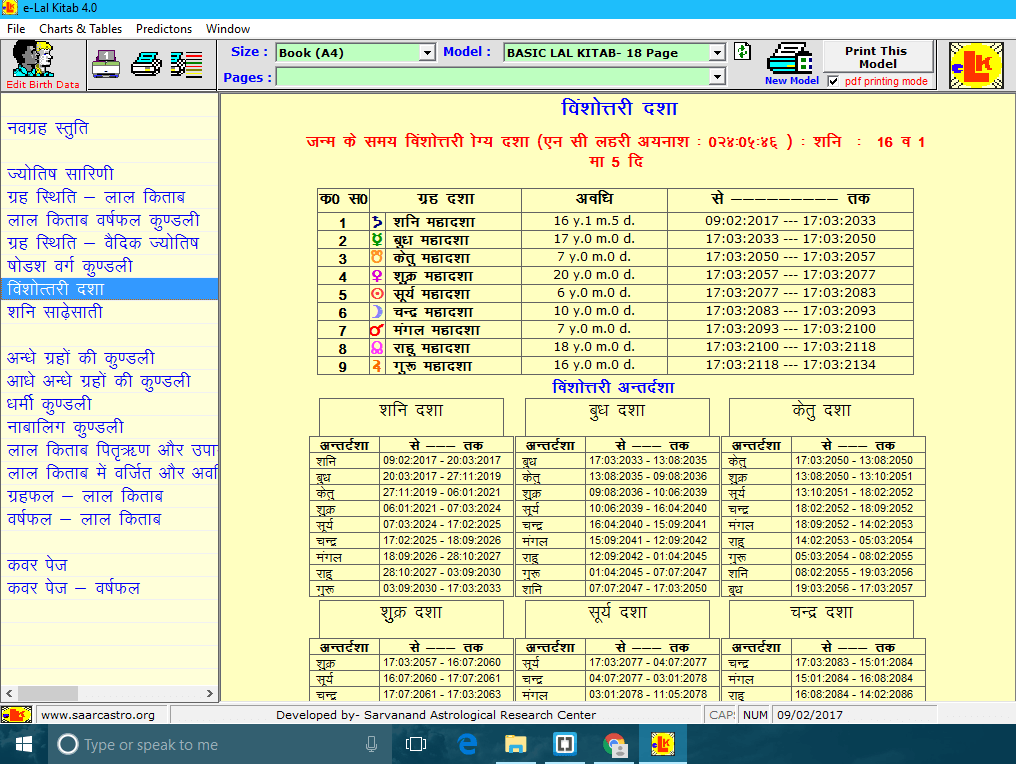The image size is (1016, 764).
Task: Click period 17:03:2033 --- 17:03:2050 cell
Action: (791, 238)
